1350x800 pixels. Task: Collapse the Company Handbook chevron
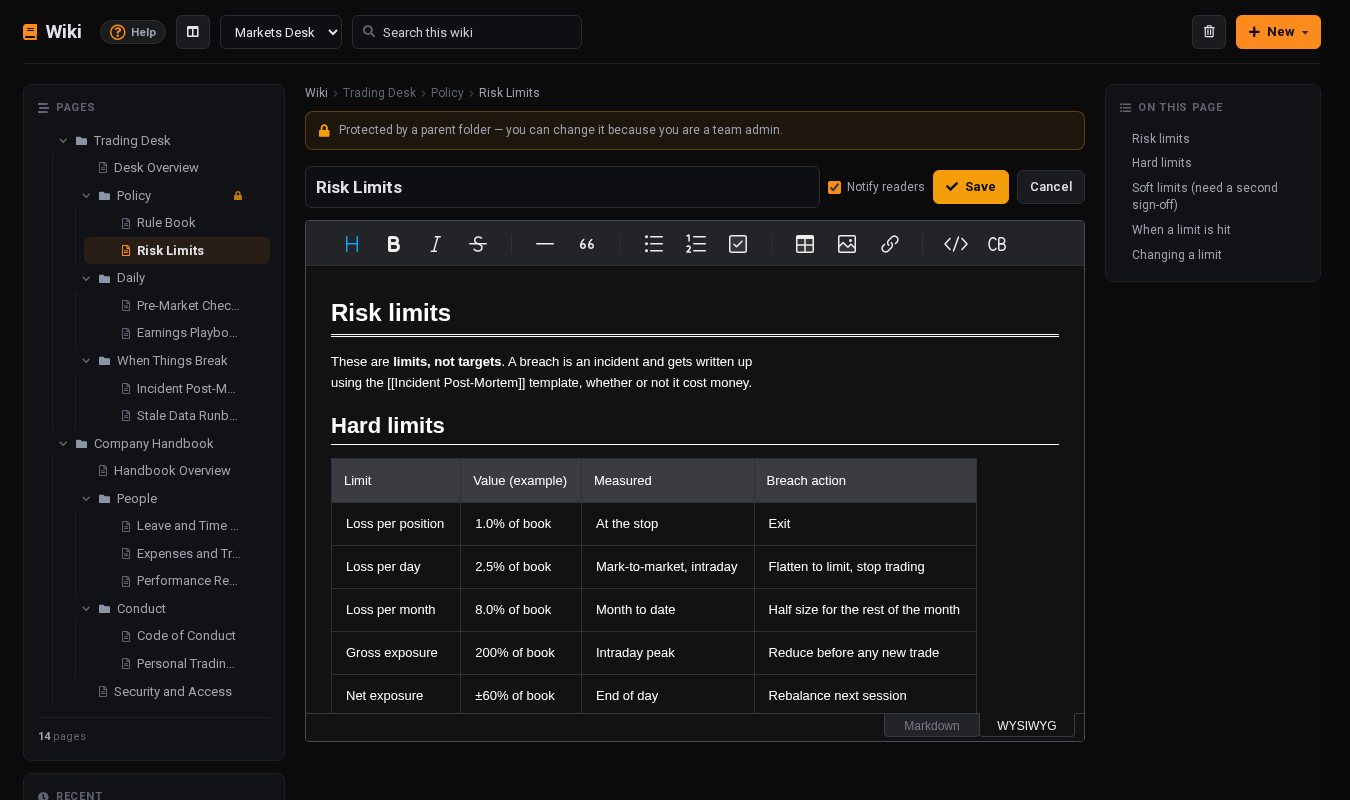point(63,444)
